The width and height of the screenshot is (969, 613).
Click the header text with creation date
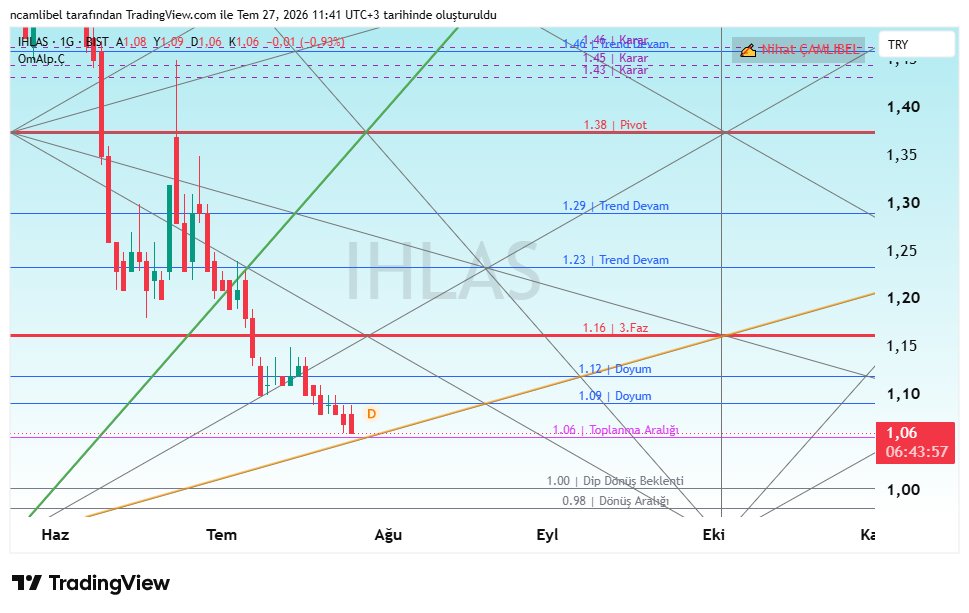pos(253,15)
